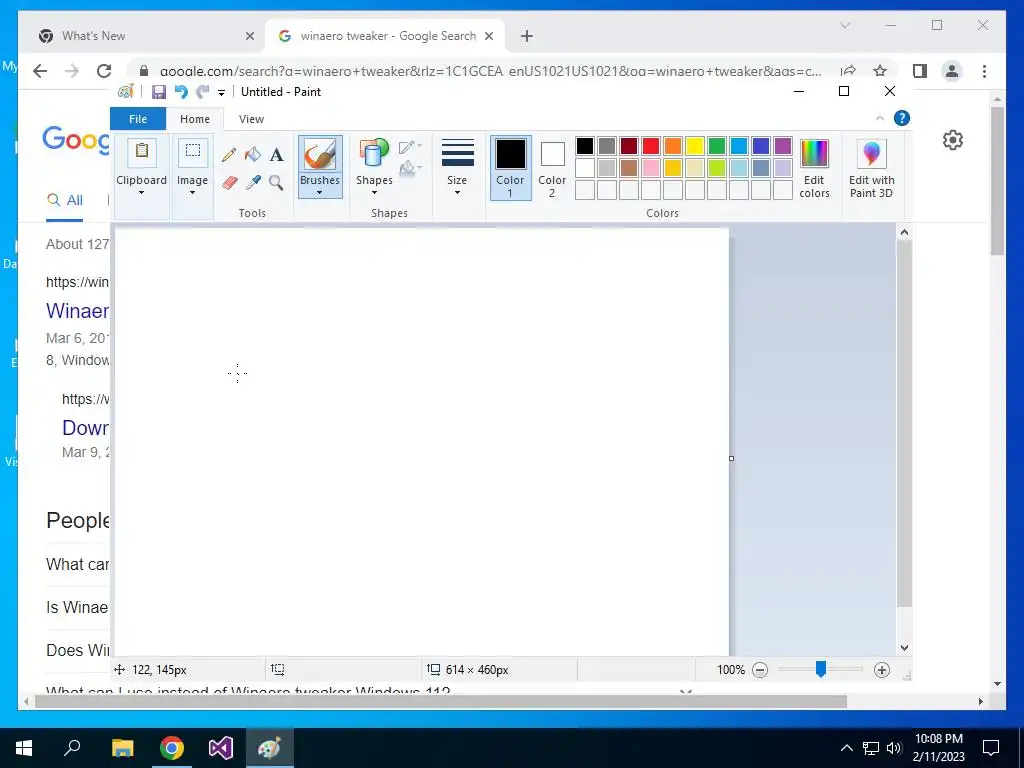Open taskbar Search magnifier
Viewport: 1024px width, 768px height.
coord(72,748)
